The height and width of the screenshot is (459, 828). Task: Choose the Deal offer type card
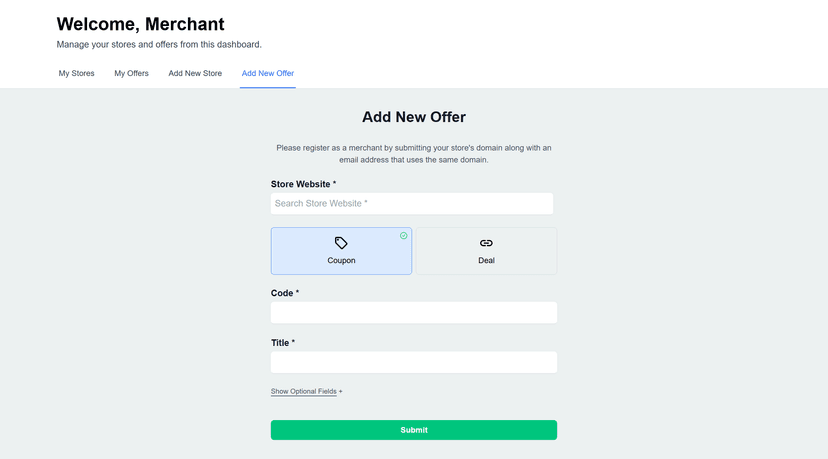tap(486, 251)
